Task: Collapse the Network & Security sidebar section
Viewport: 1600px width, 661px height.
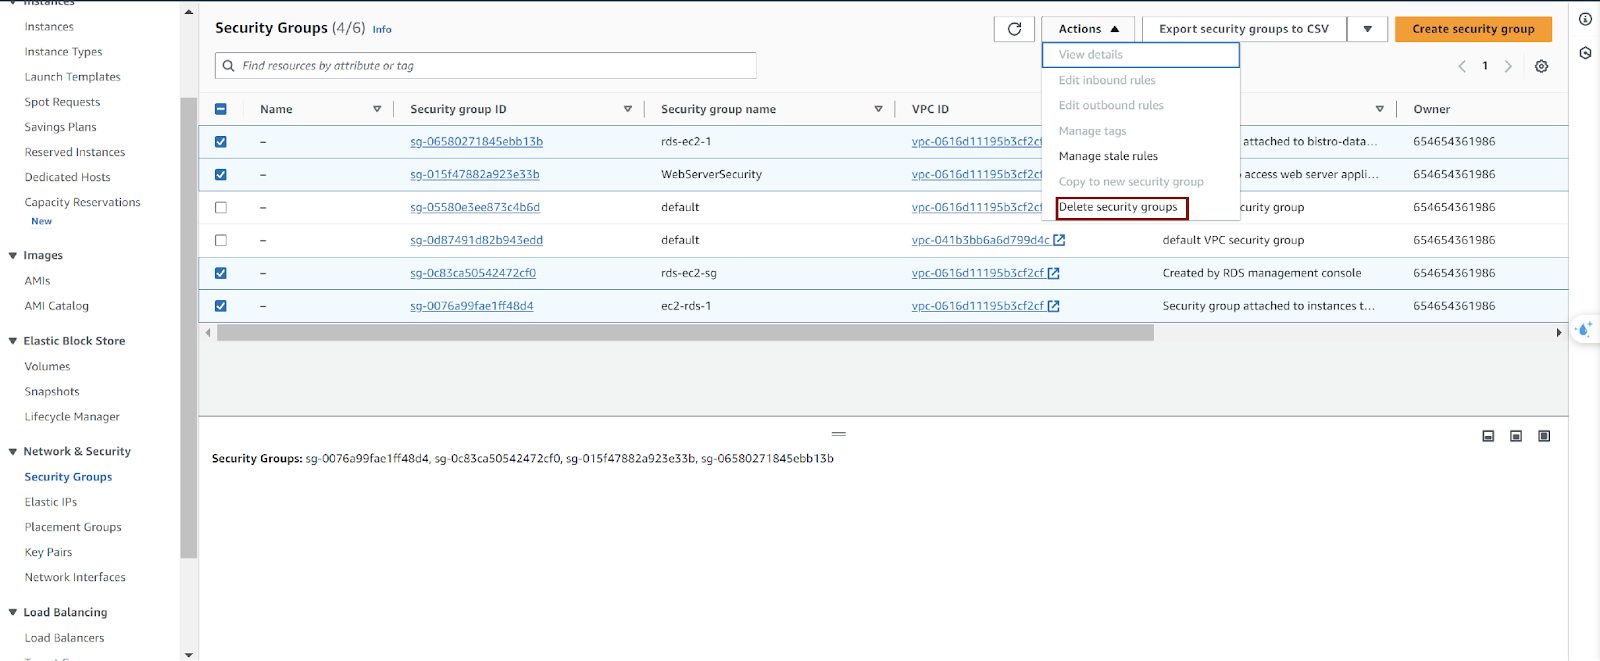Action: (x=13, y=452)
